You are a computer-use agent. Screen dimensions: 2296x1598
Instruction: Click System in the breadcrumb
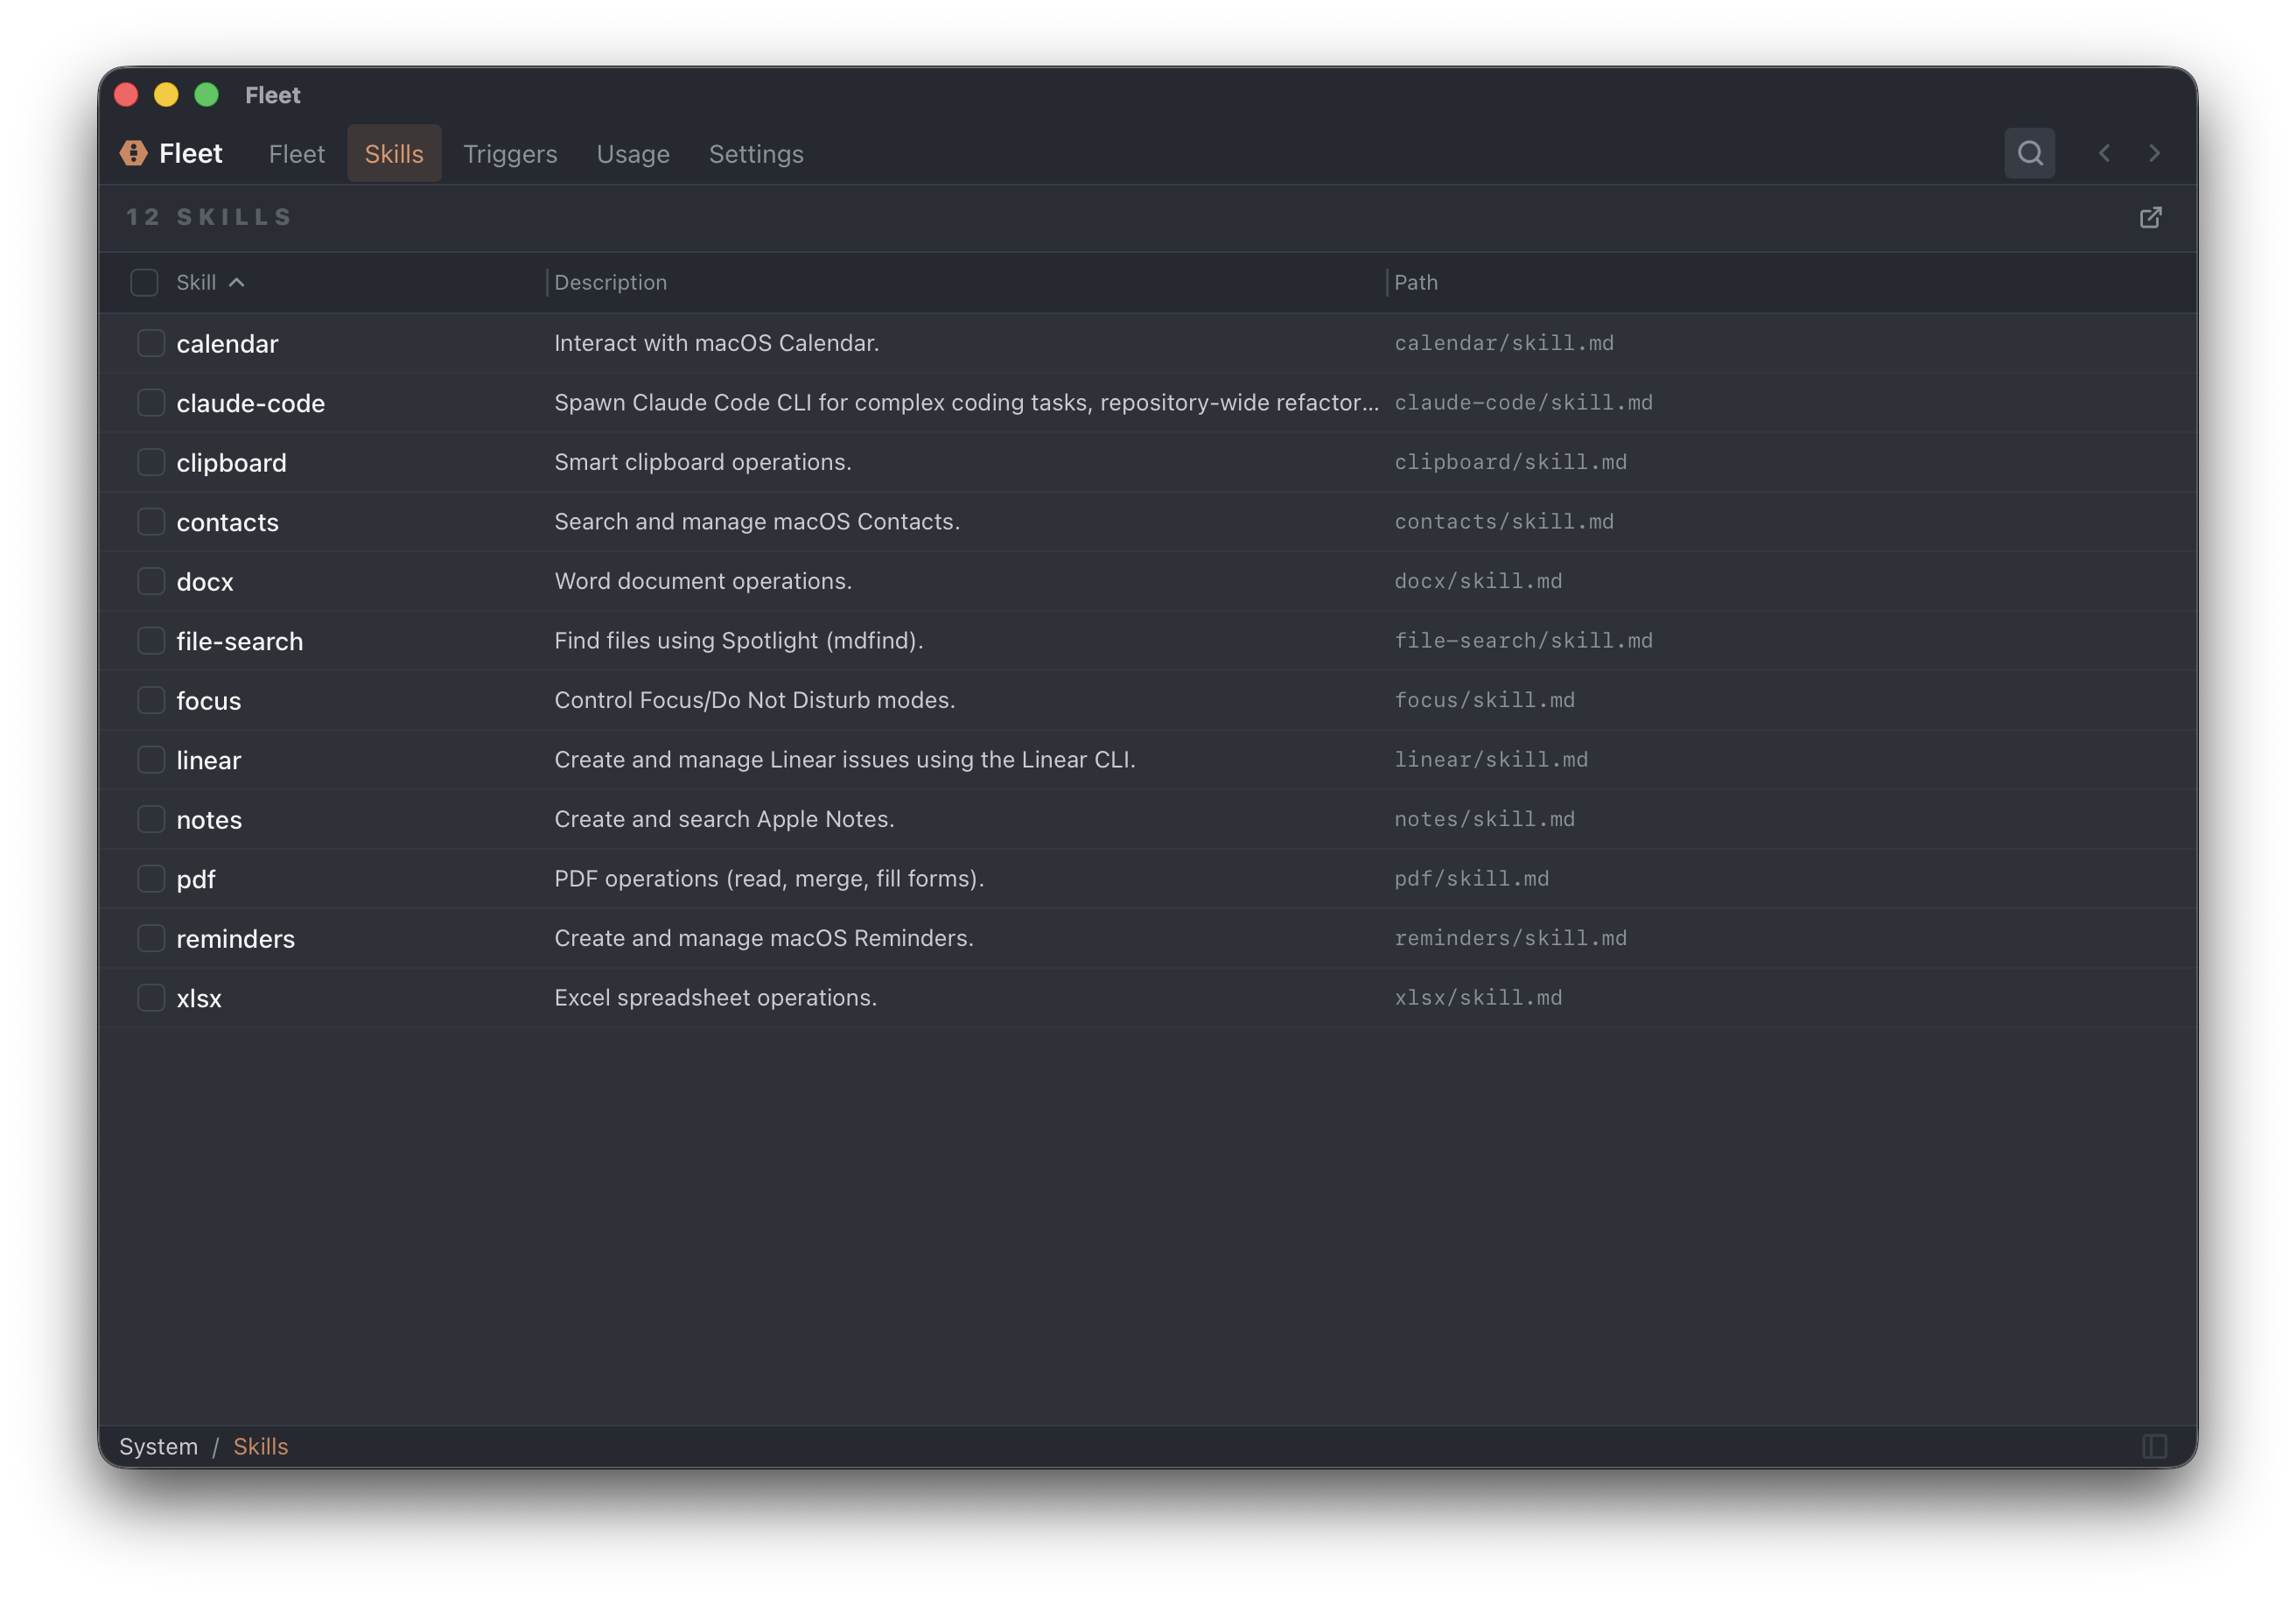[158, 1446]
